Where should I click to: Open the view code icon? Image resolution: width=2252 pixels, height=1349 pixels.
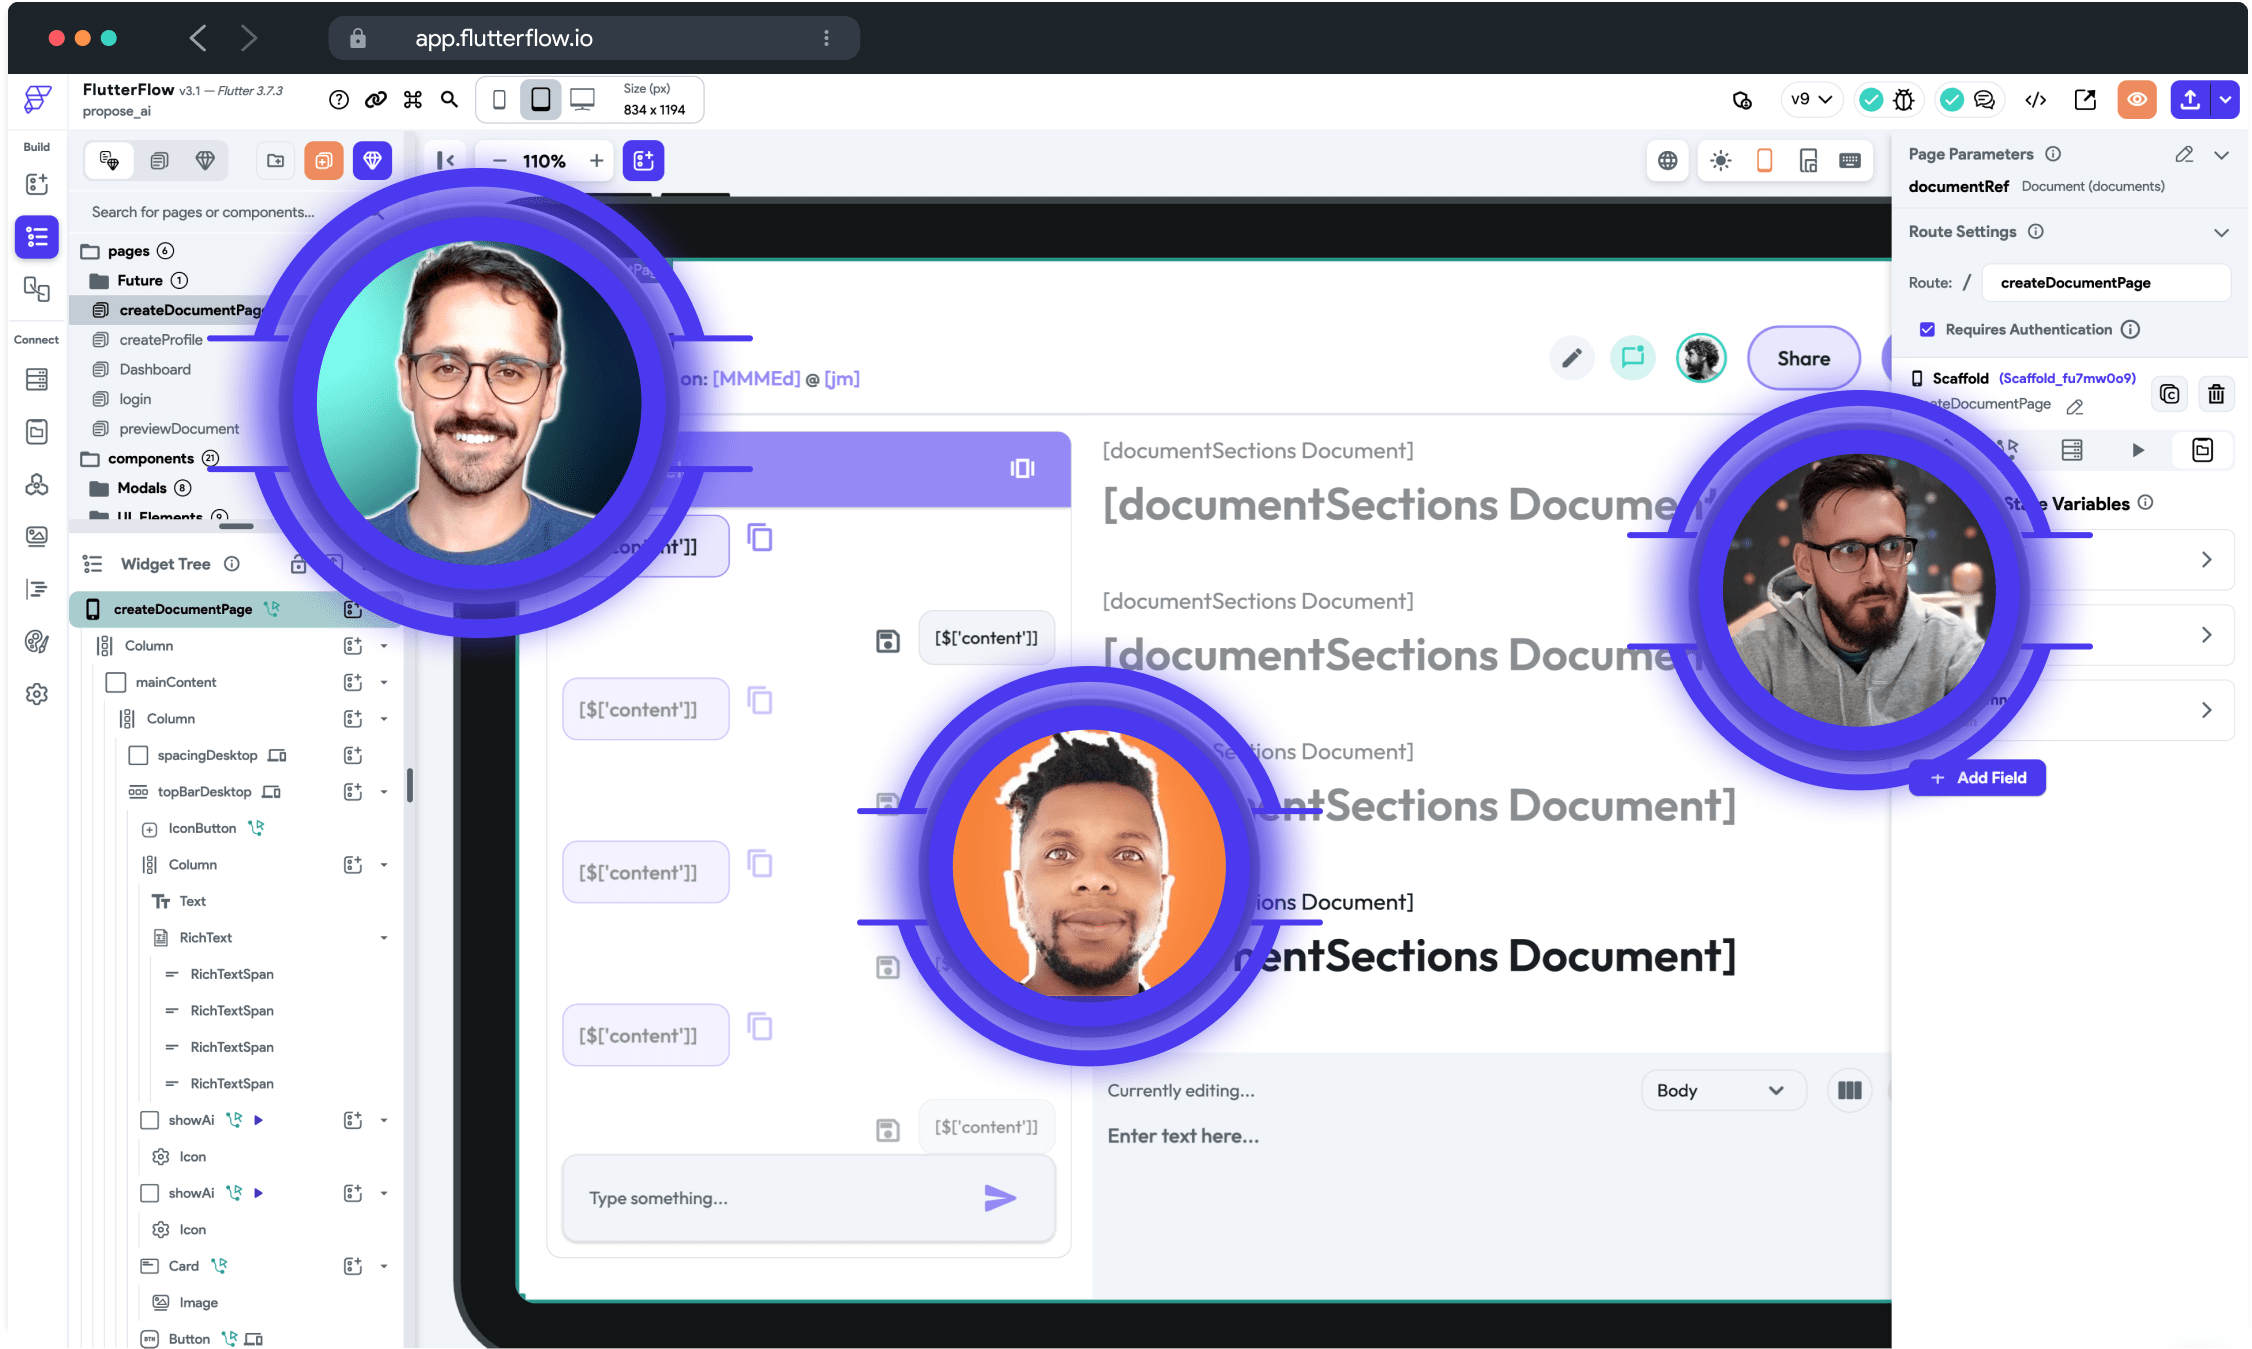point(2035,100)
